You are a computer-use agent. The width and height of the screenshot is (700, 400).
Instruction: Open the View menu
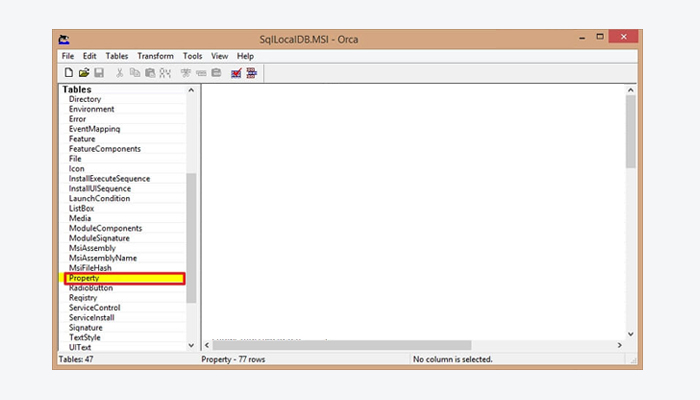(220, 56)
